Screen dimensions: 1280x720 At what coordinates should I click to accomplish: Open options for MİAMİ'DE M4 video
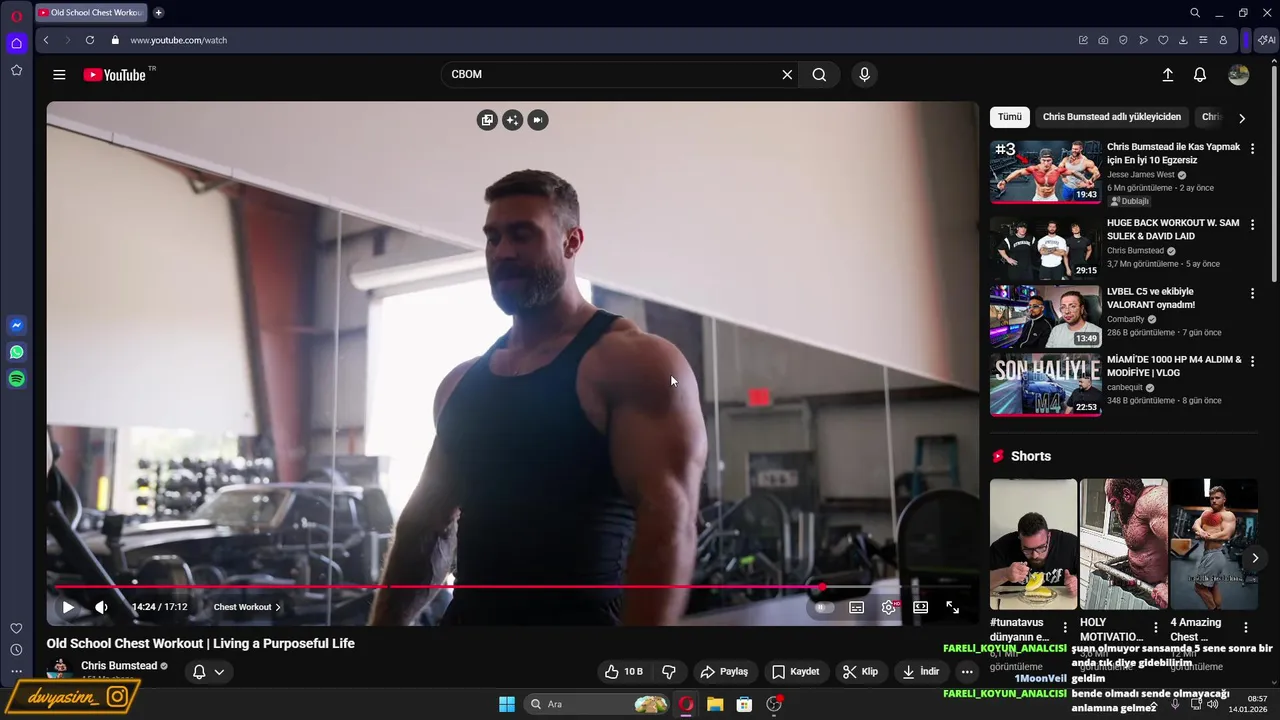click(x=1252, y=361)
